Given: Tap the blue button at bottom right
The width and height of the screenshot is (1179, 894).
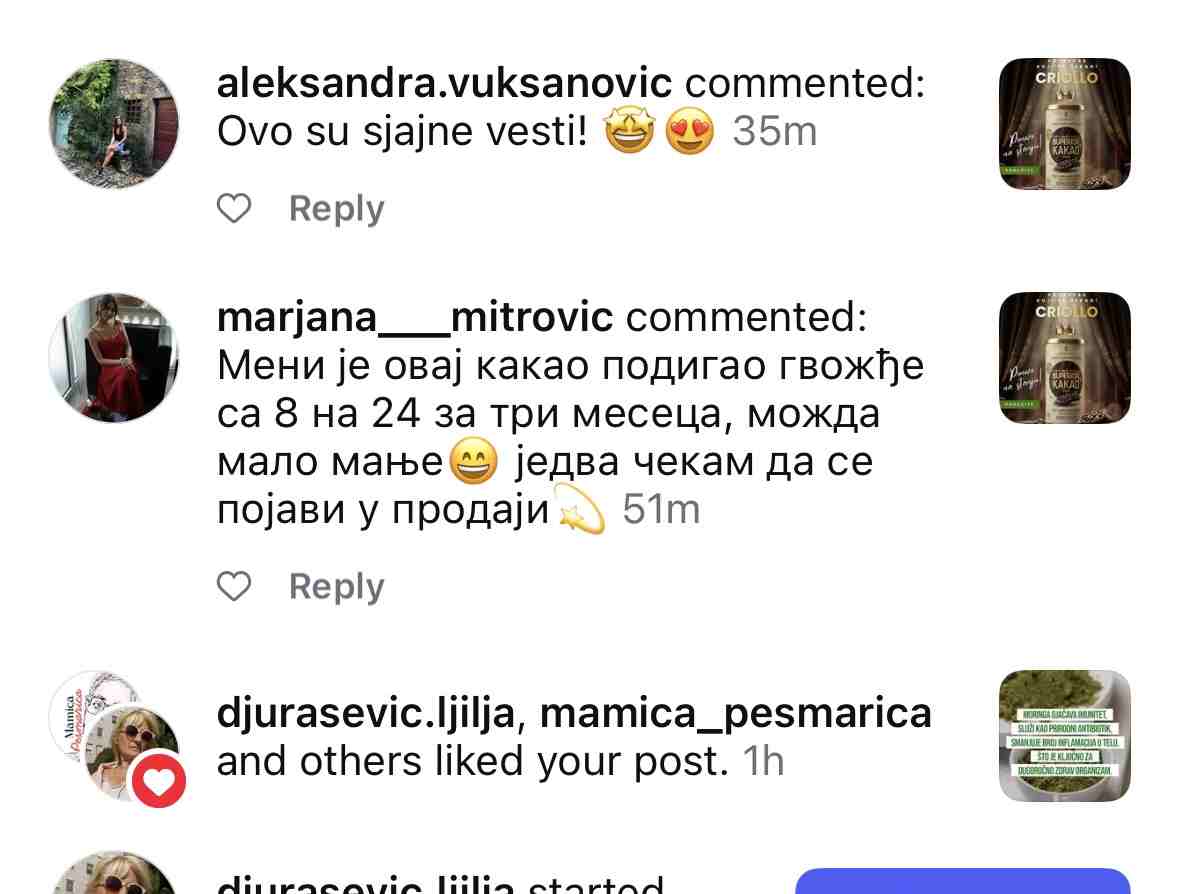Looking at the screenshot, I should click(962, 881).
